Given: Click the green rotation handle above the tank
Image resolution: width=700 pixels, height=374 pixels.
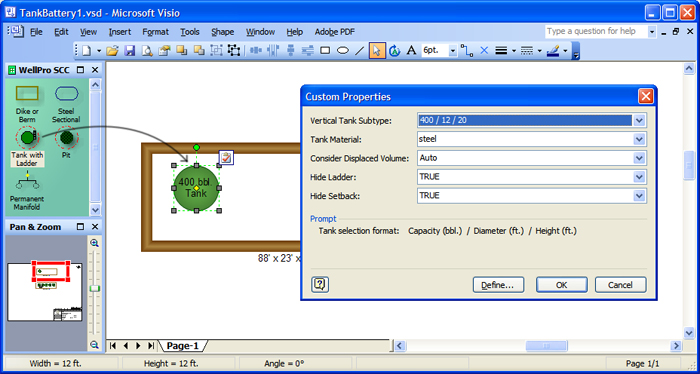Looking at the screenshot, I should point(196,147).
